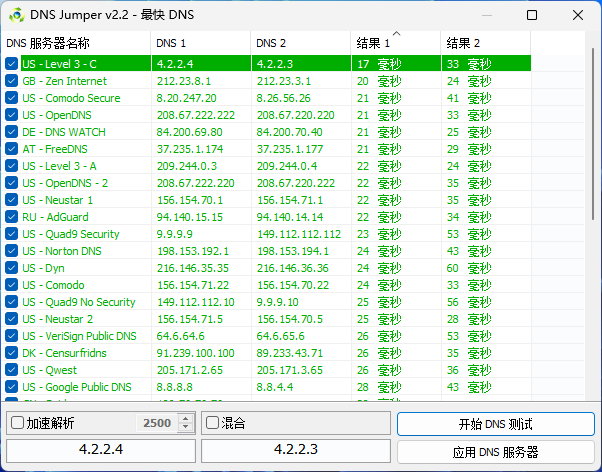Toggle the RU - AdGuard checkbox

click(12, 217)
